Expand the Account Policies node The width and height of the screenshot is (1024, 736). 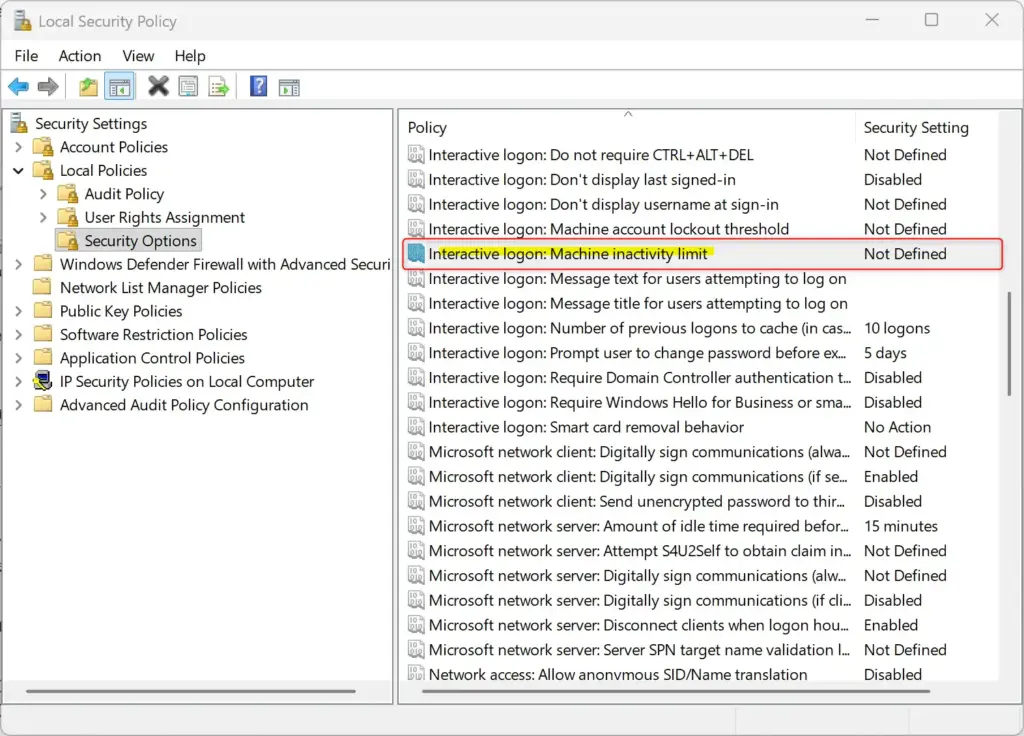18,147
